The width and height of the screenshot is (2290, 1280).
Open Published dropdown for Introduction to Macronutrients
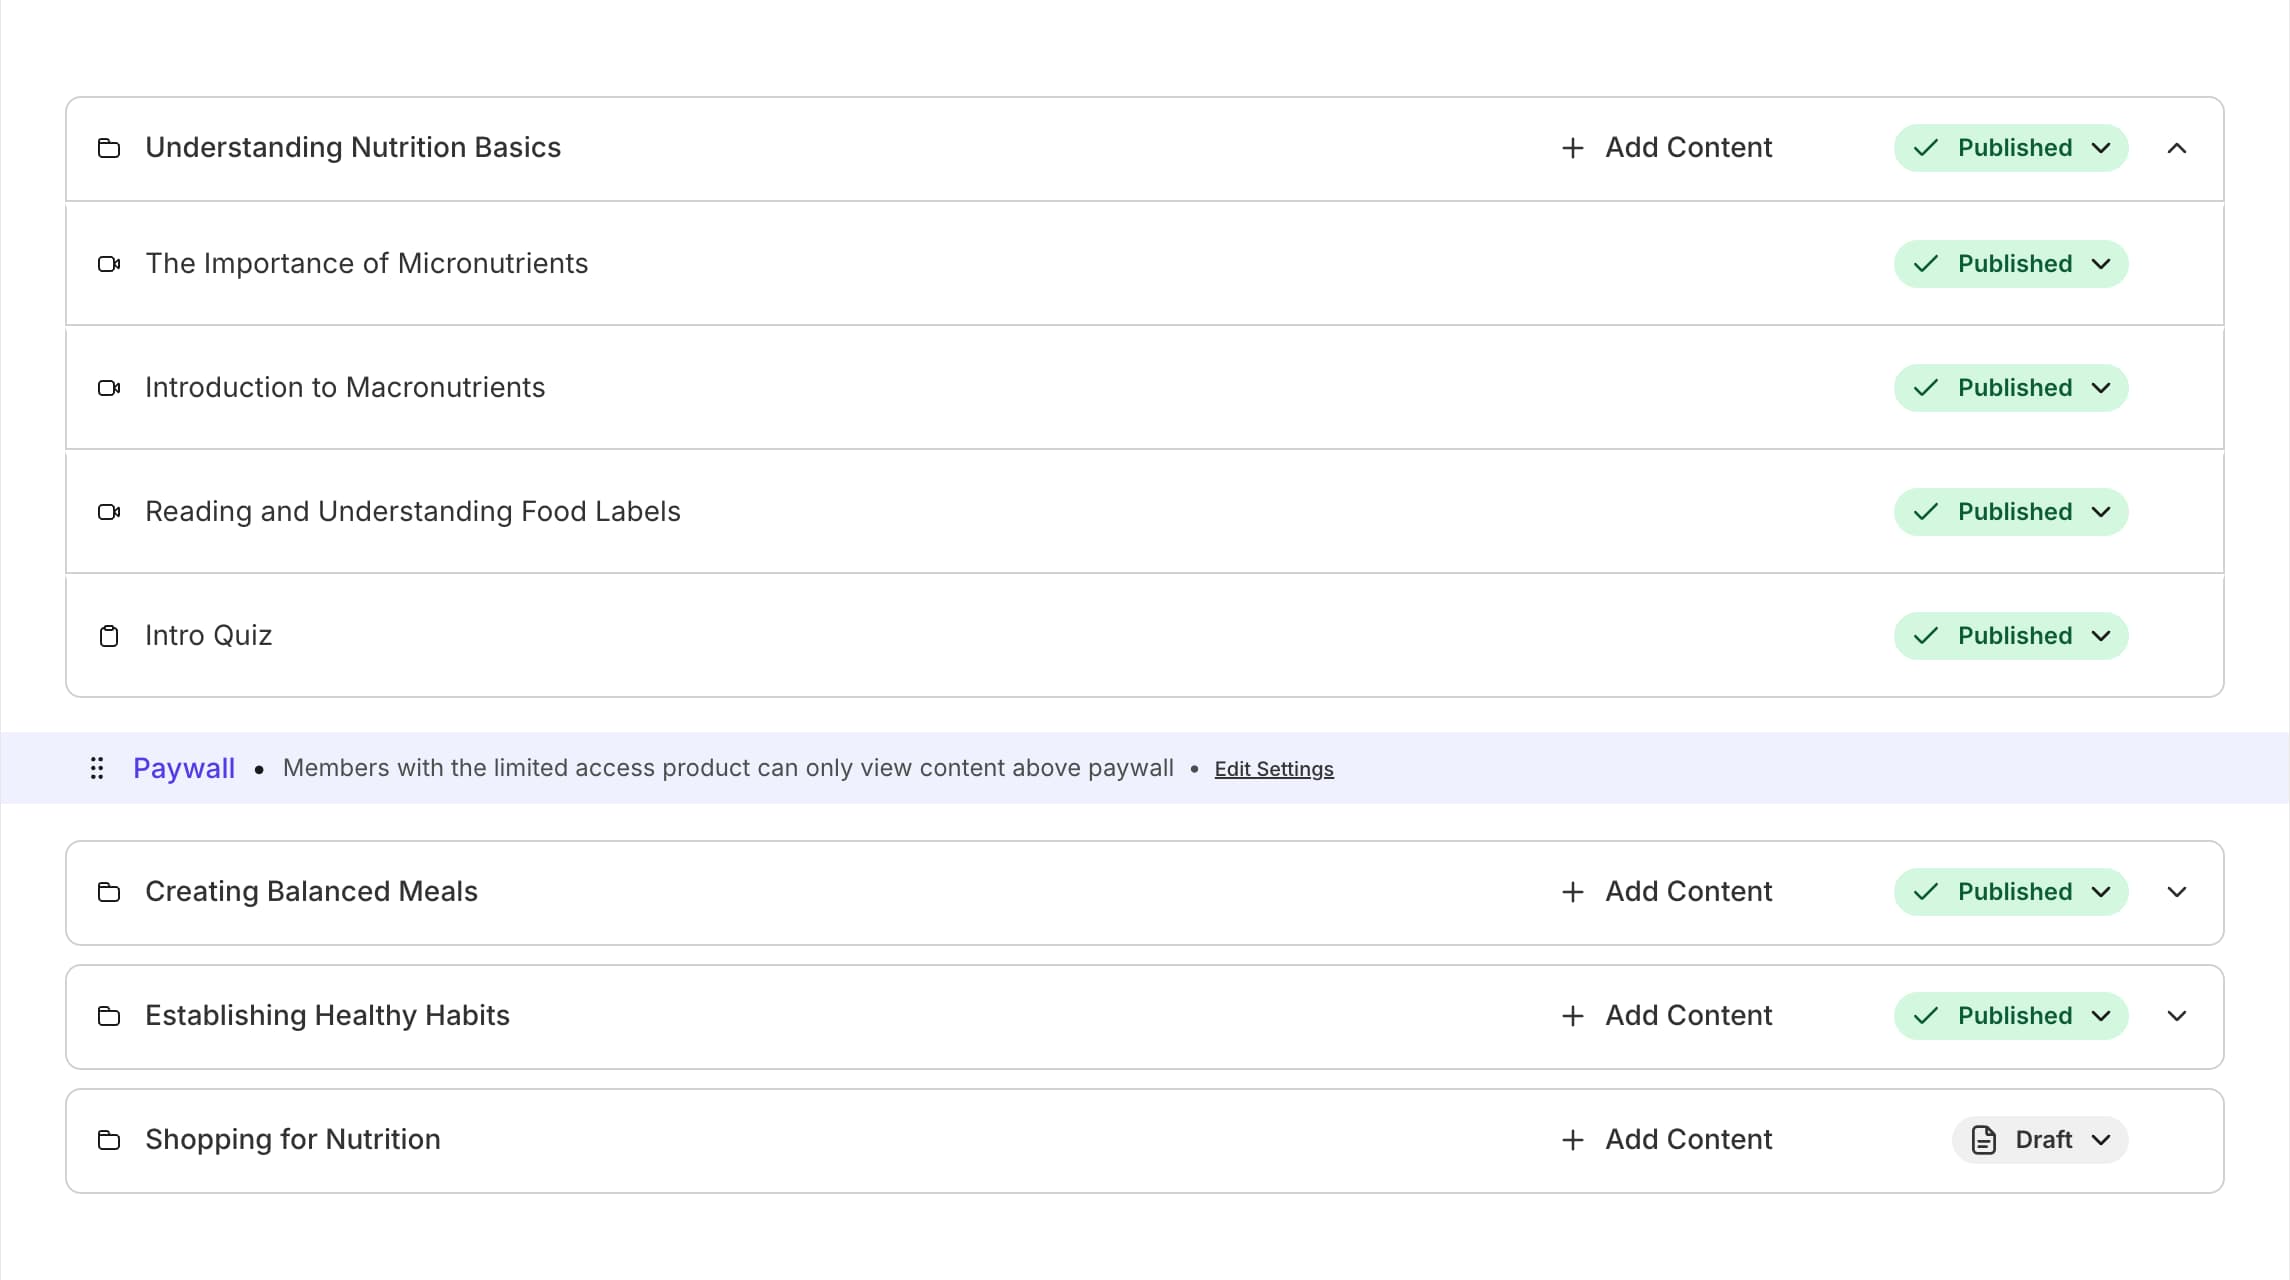click(x=2011, y=388)
